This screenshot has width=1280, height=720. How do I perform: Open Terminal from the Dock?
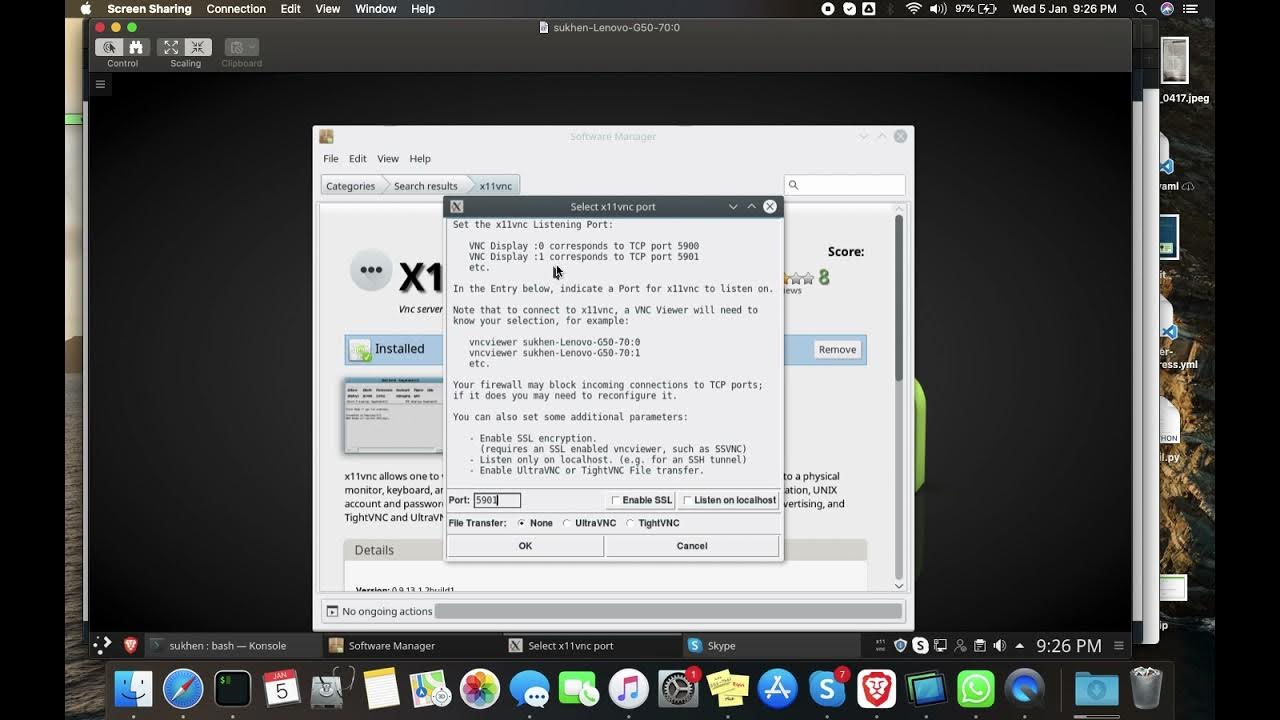pos(233,688)
